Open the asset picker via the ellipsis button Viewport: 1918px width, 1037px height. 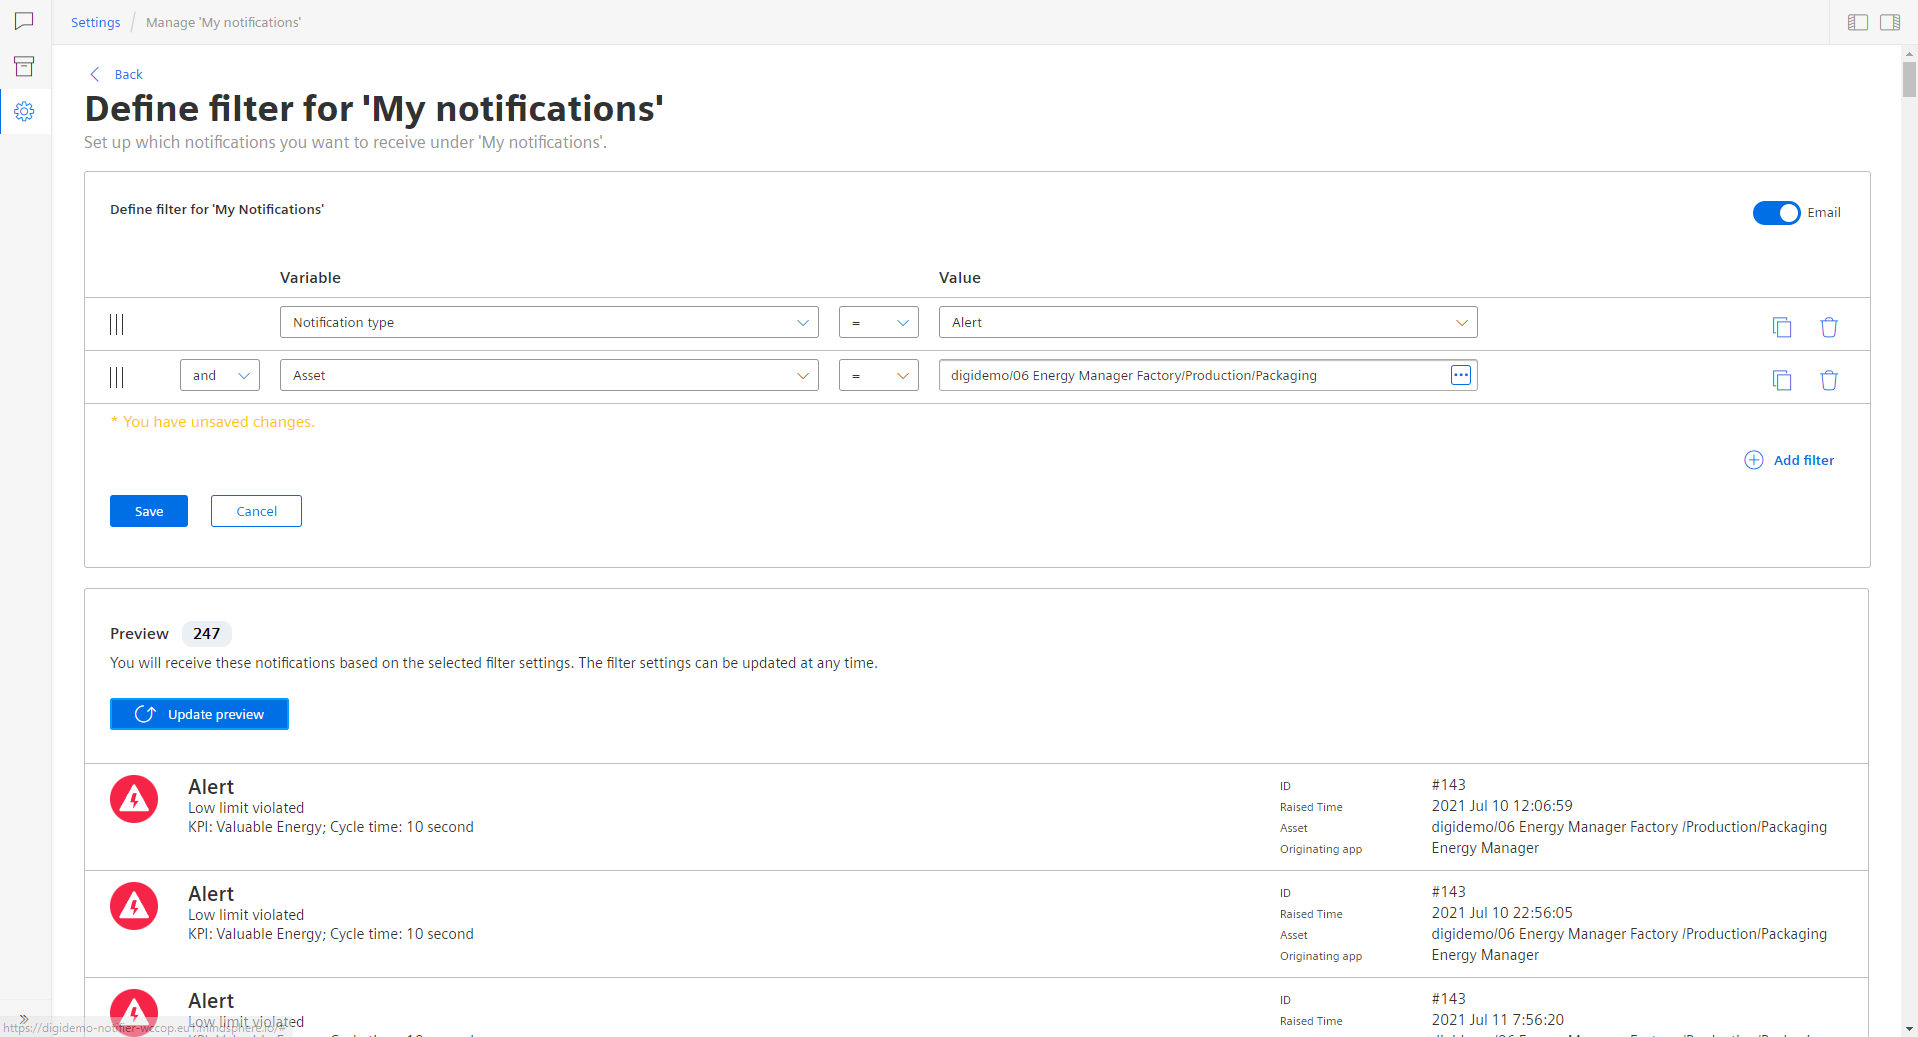(x=1461, y=375)
